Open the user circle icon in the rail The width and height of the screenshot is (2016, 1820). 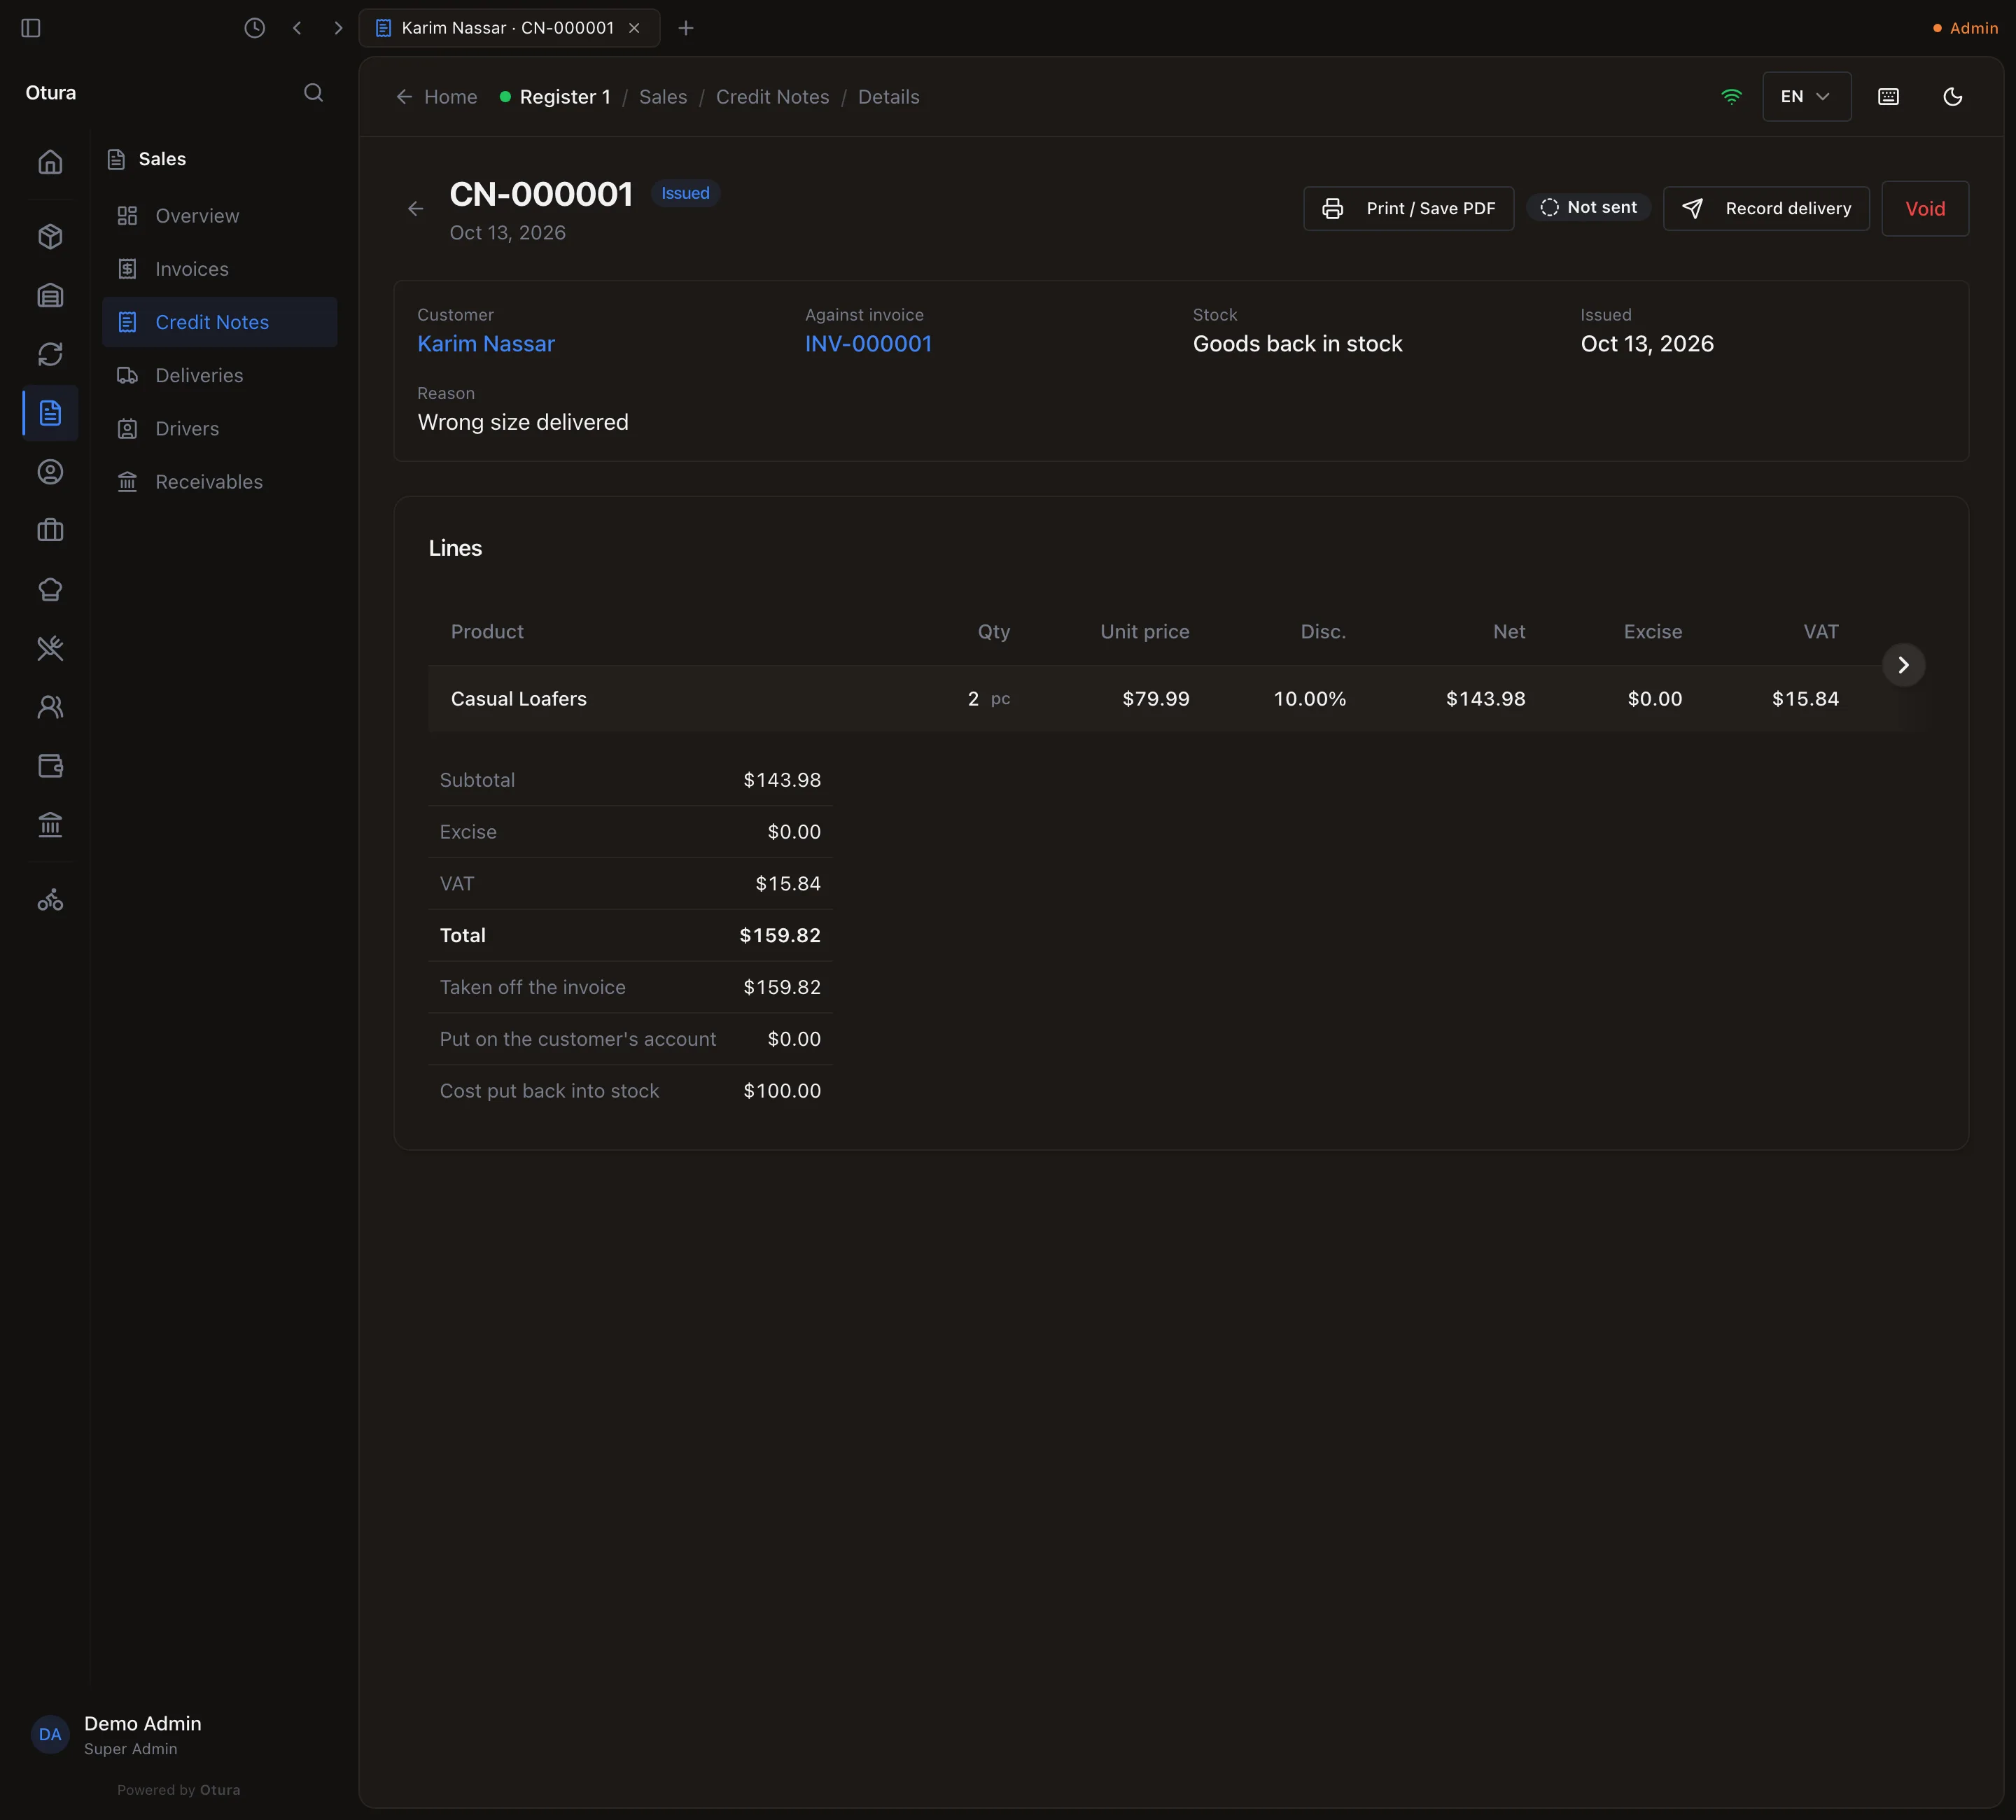50,472
